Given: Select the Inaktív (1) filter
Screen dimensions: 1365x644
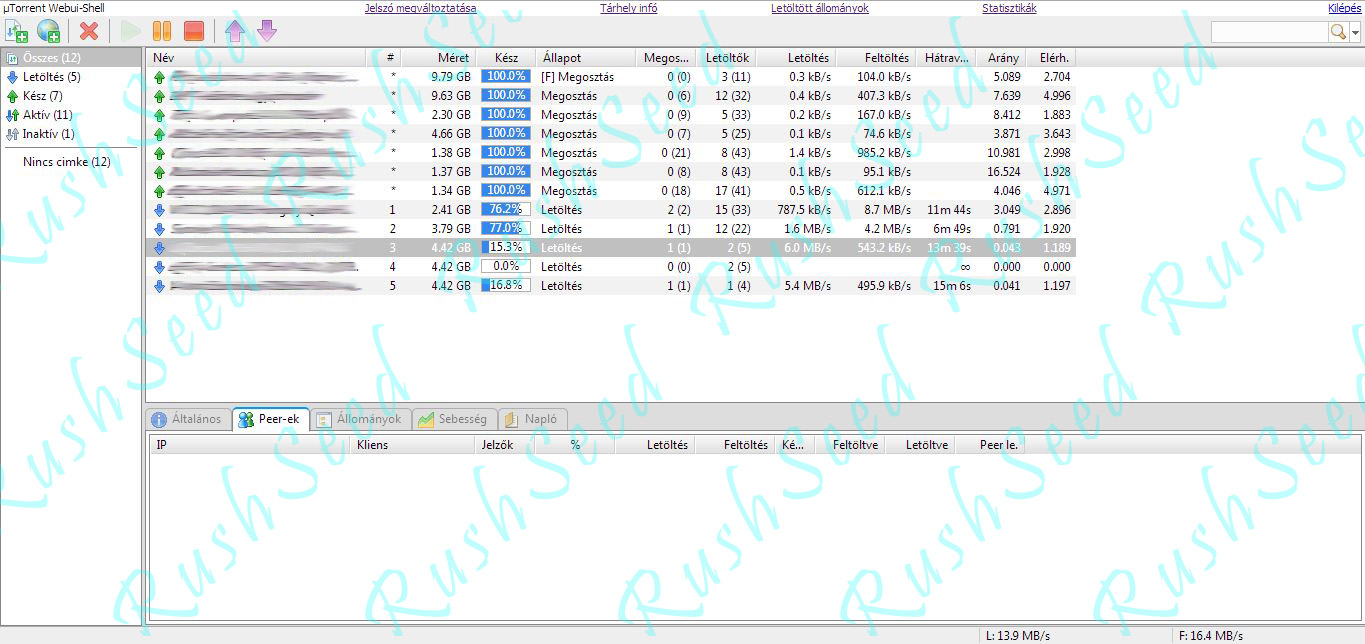Looking at the screenshot, I should coord(48,134).
